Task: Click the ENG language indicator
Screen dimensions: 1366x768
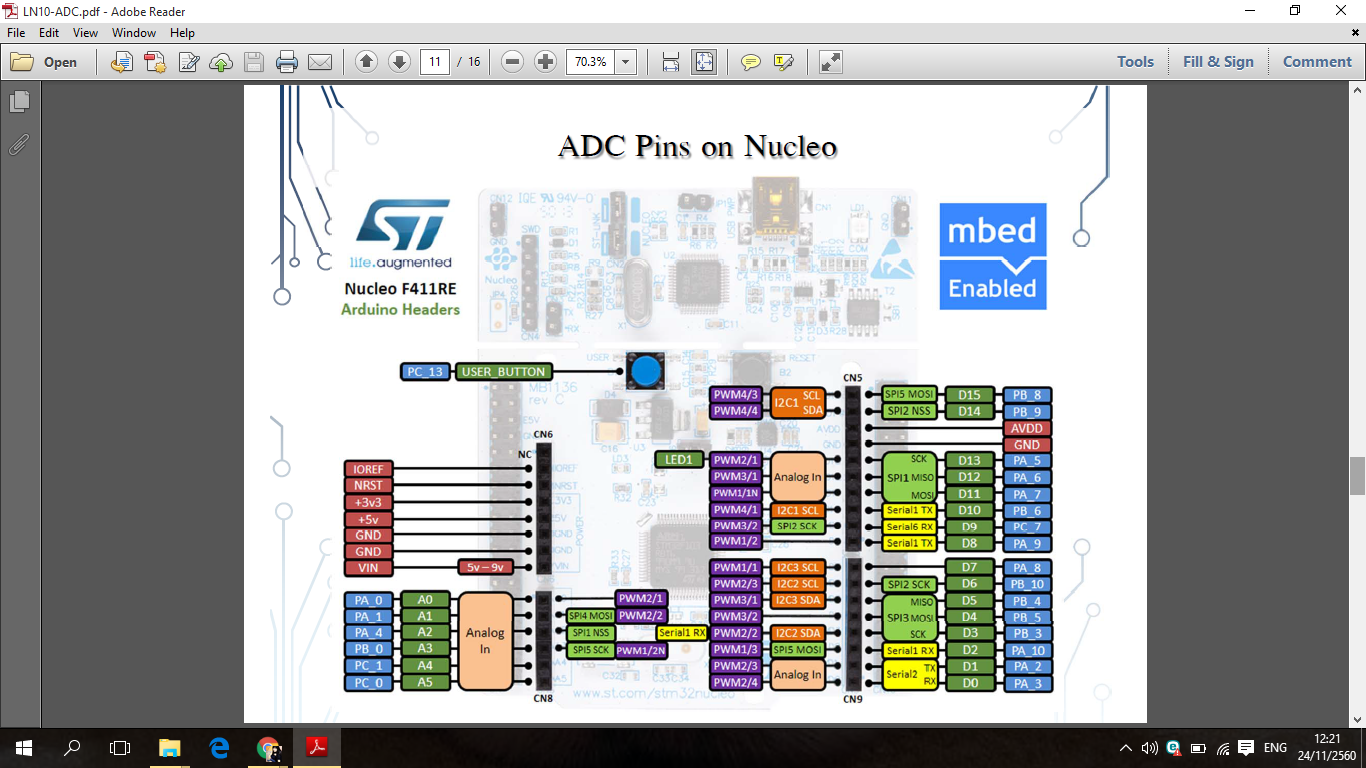Action: [x=1275, y=748]
